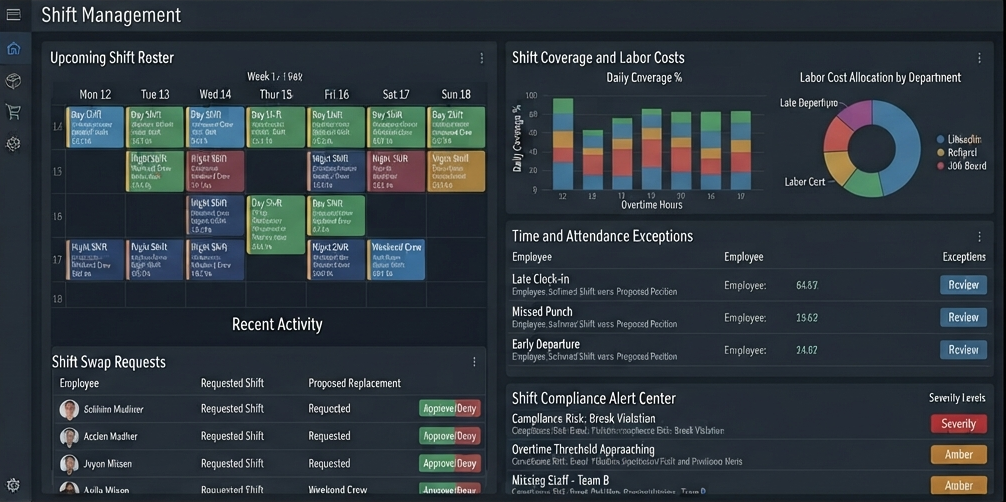Screen dimensions: 1006x502
Task: Open Upcoming Shift Roster options menu
Action: 482,58
